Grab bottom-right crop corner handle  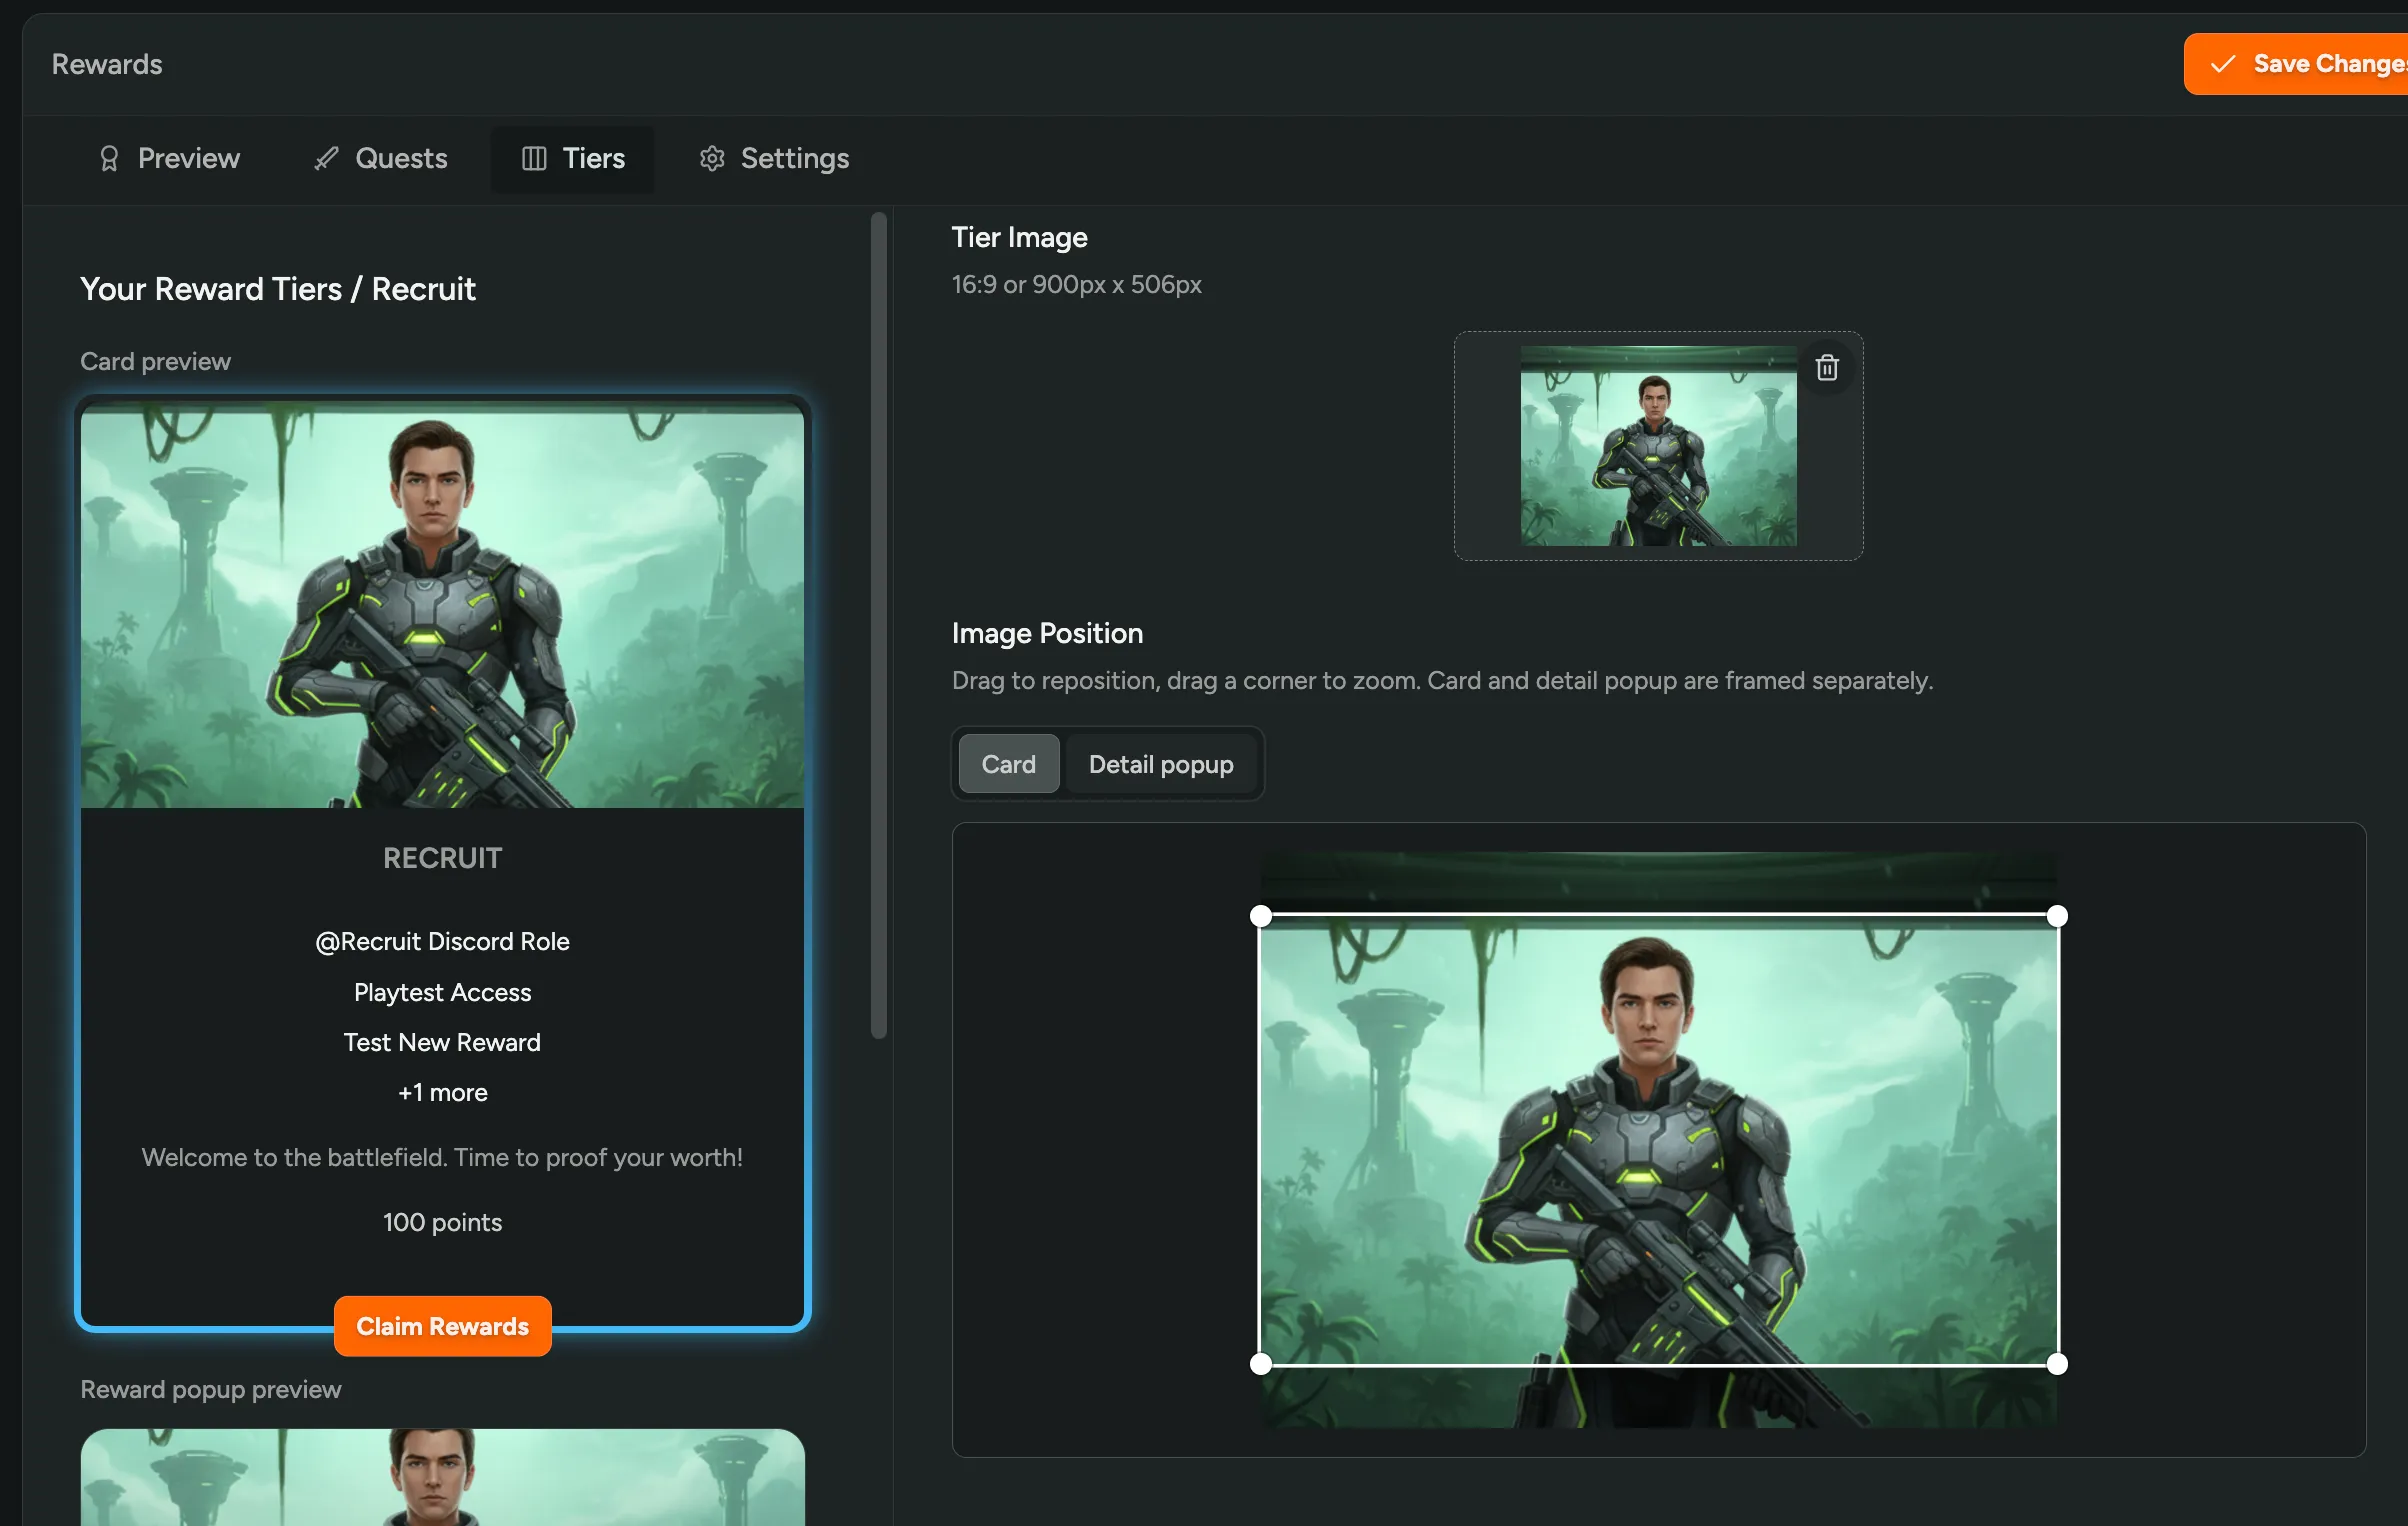click(x=2057, y=1364)
